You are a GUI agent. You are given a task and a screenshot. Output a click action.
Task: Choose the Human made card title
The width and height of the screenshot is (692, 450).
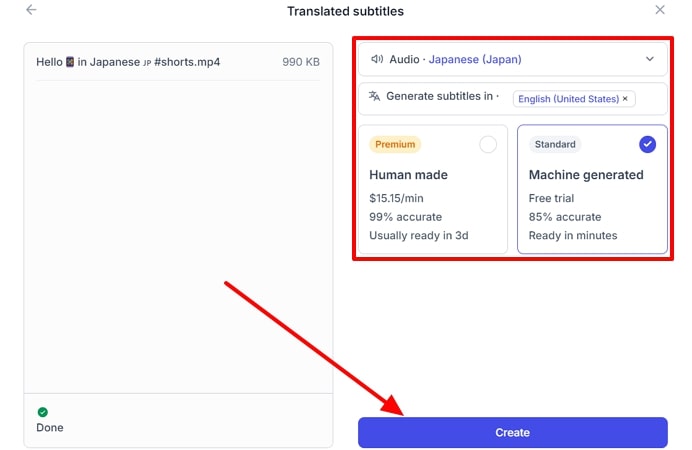pyautogui.click(x=408, y=175)
